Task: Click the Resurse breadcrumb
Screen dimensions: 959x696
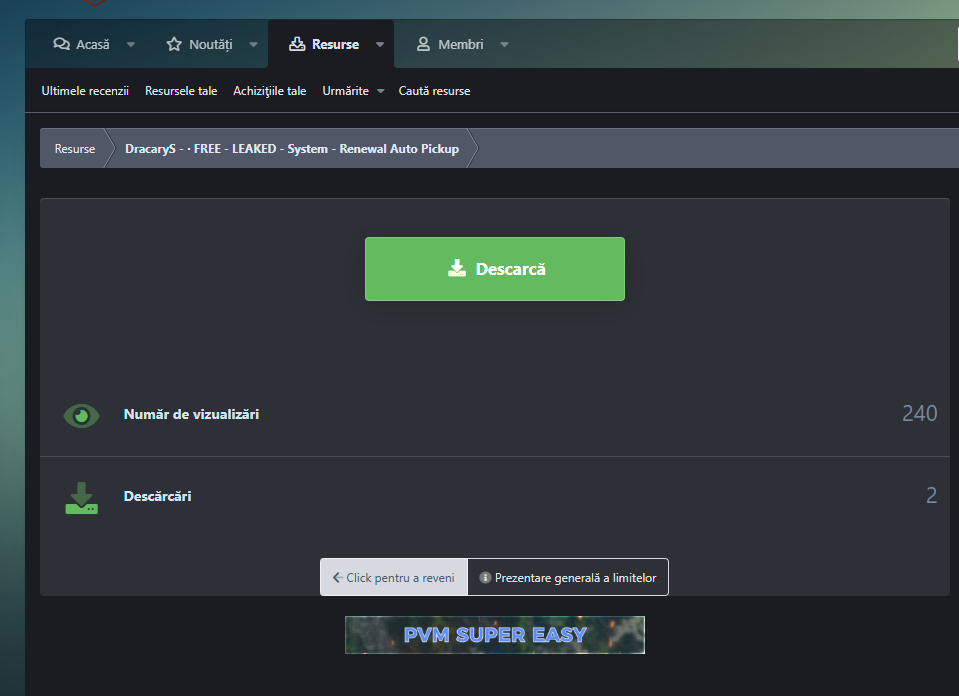Action: click(75, 149)
